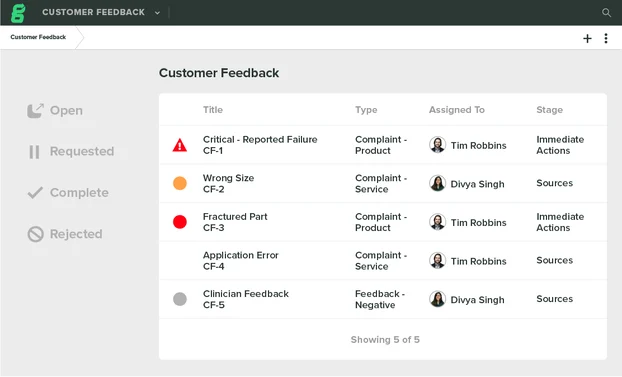Image resolution: width=622 pixels, height=377 pixels.
Task: Click the Open filter icon
Action: [x=35, y=111]
